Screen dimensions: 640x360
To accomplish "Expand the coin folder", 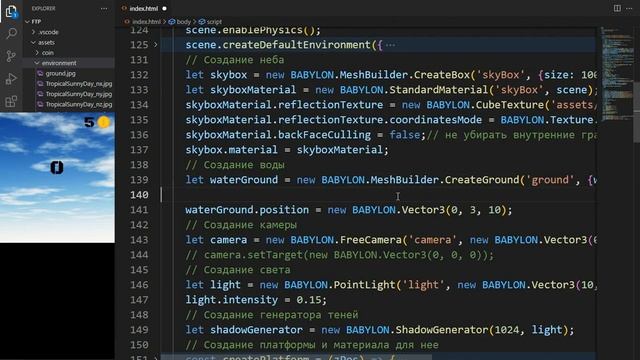I will click(x=37, y=53).
